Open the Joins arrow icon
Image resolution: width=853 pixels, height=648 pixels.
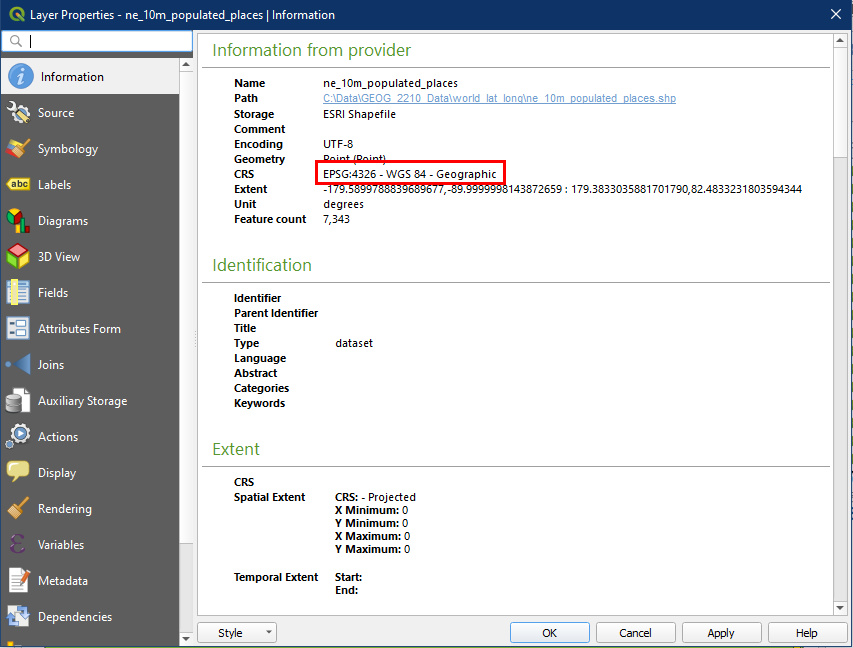[18, 365]
